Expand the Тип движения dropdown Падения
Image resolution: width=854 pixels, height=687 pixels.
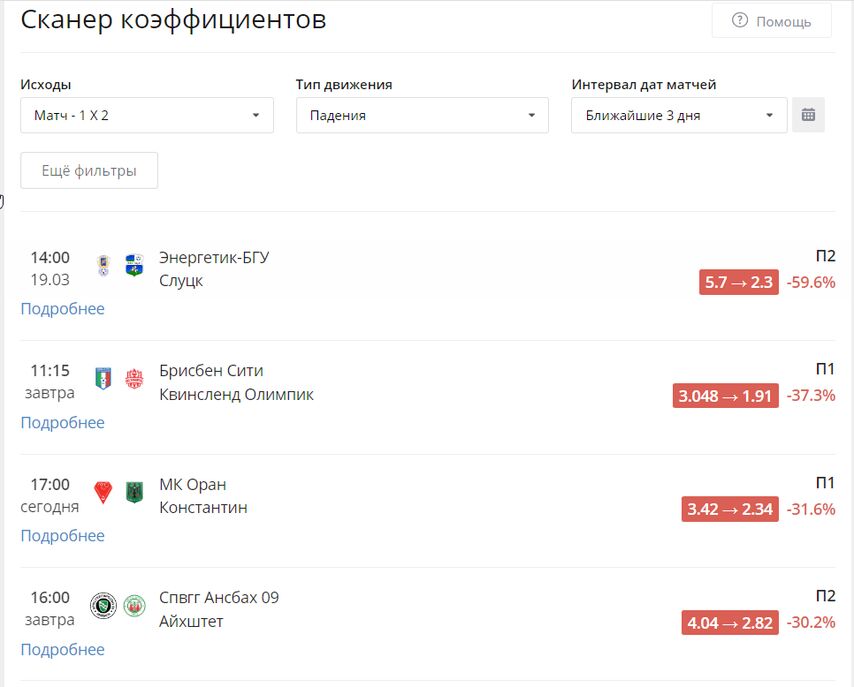tap(422, 115)
